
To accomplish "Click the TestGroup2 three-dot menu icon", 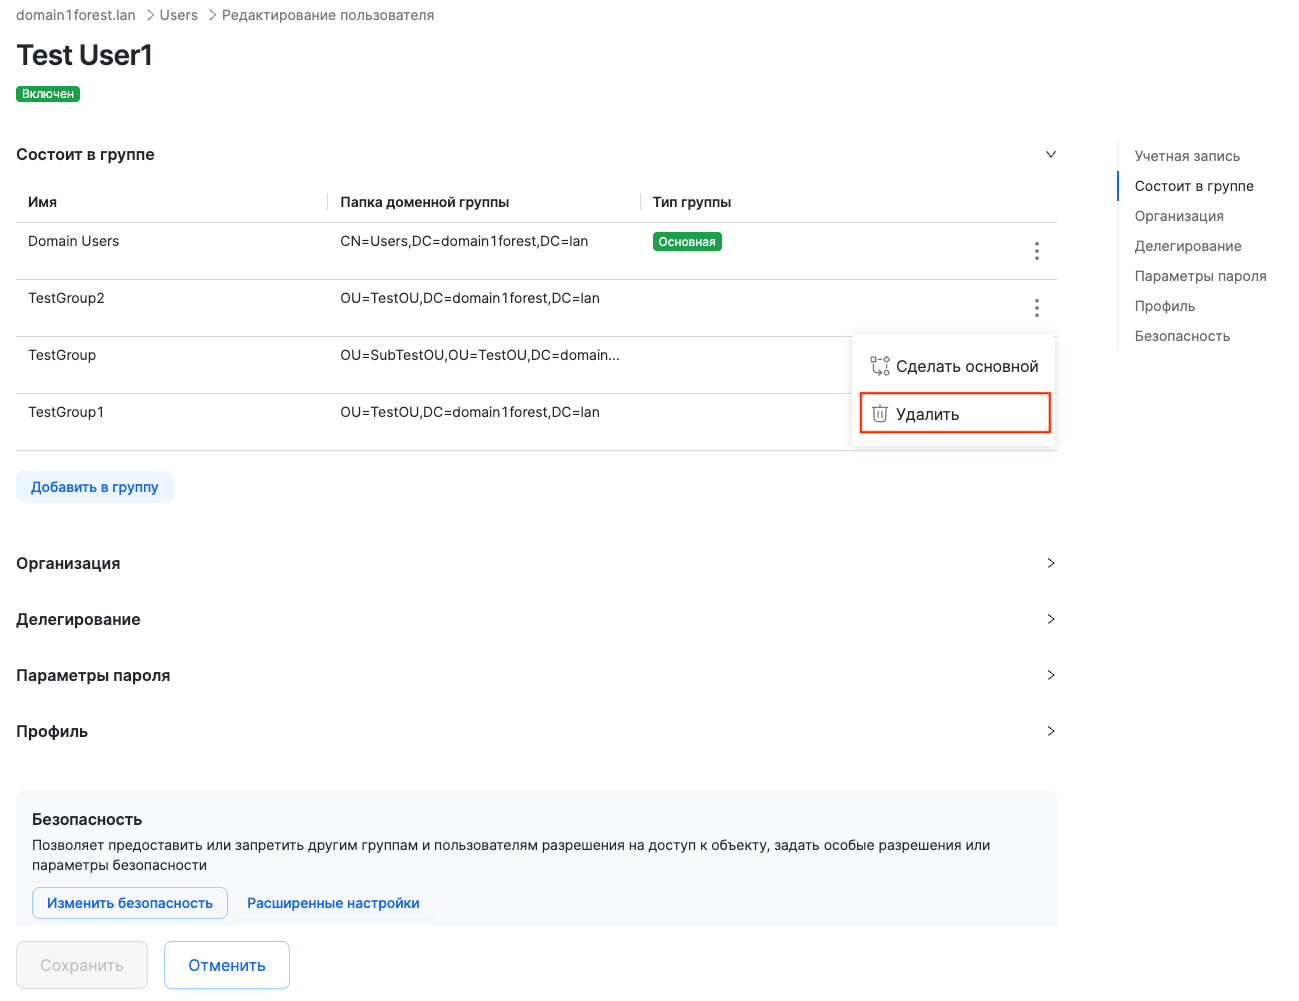I will (1036, 308).
